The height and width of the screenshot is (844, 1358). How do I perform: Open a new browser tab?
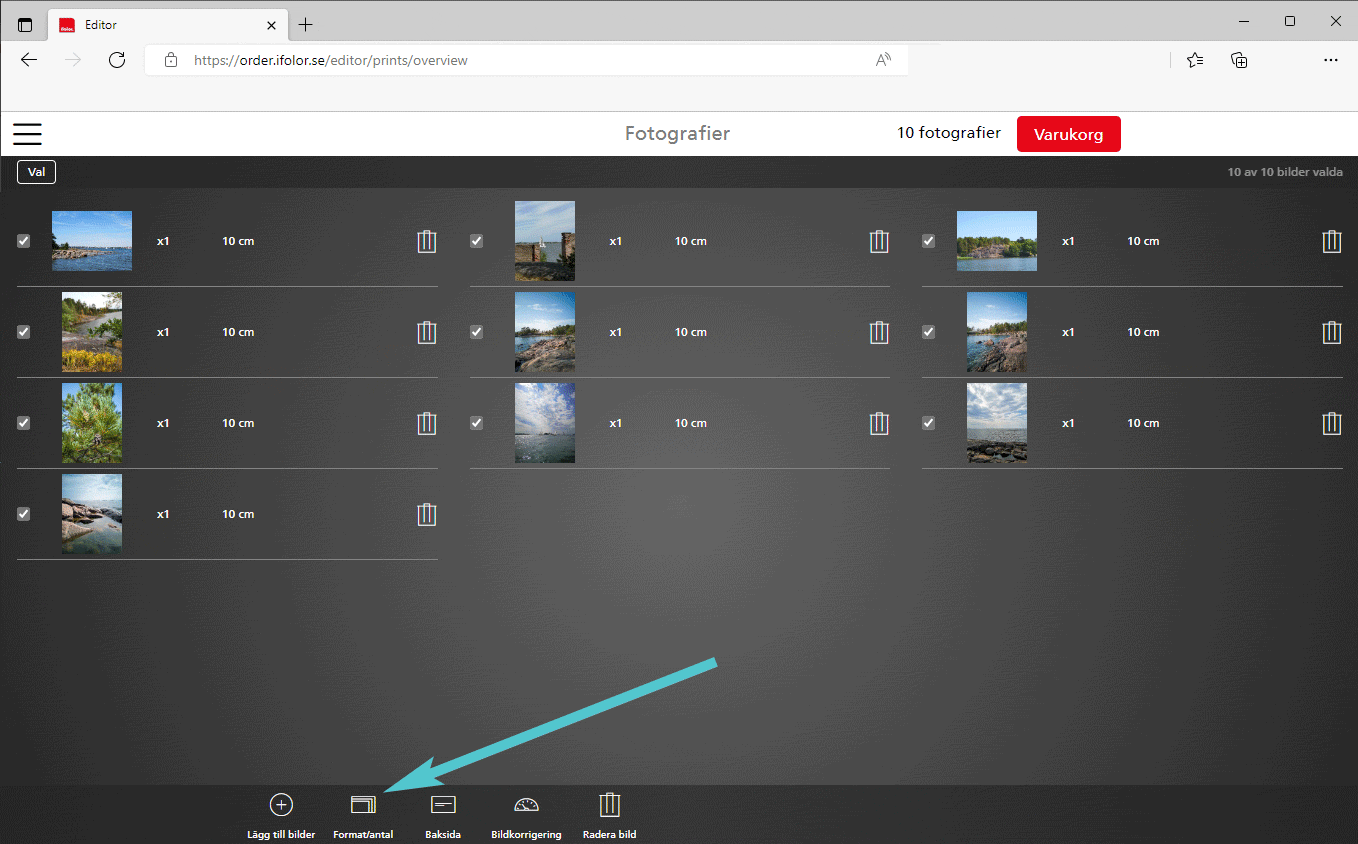click(x=306, y=24)
